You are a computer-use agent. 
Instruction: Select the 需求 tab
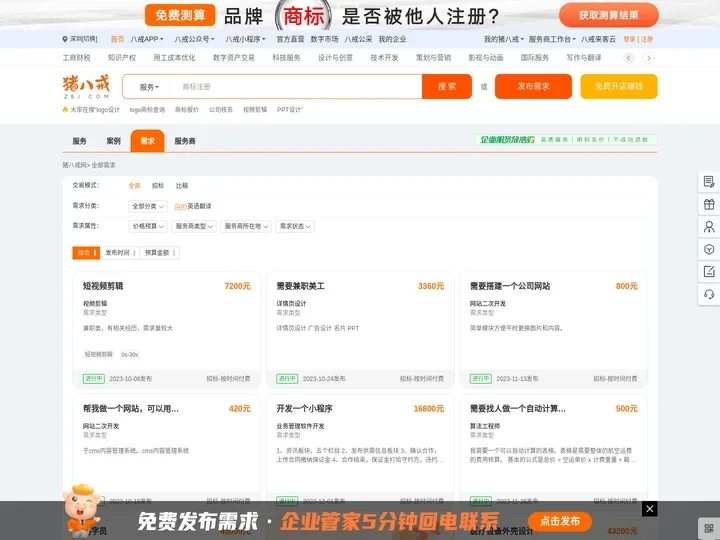pos(147,141)
